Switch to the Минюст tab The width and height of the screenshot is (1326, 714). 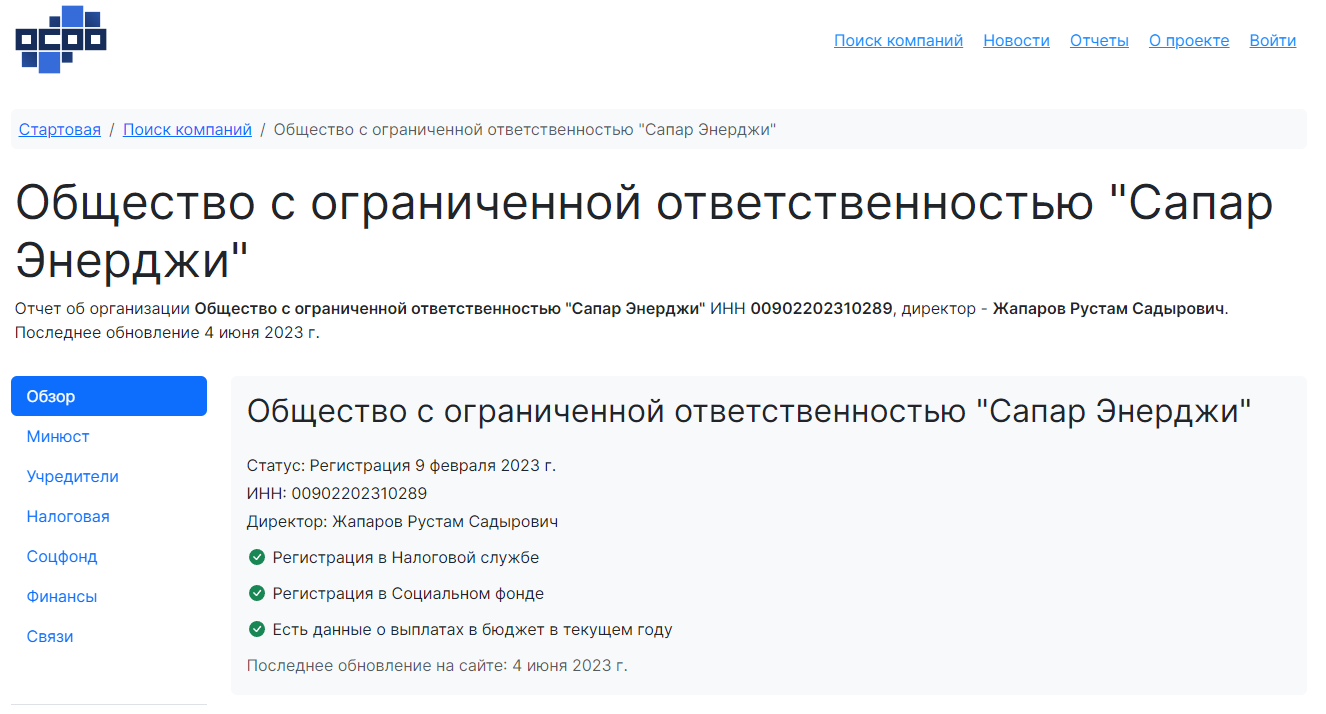pyautogui.click(x=58, y=436)
